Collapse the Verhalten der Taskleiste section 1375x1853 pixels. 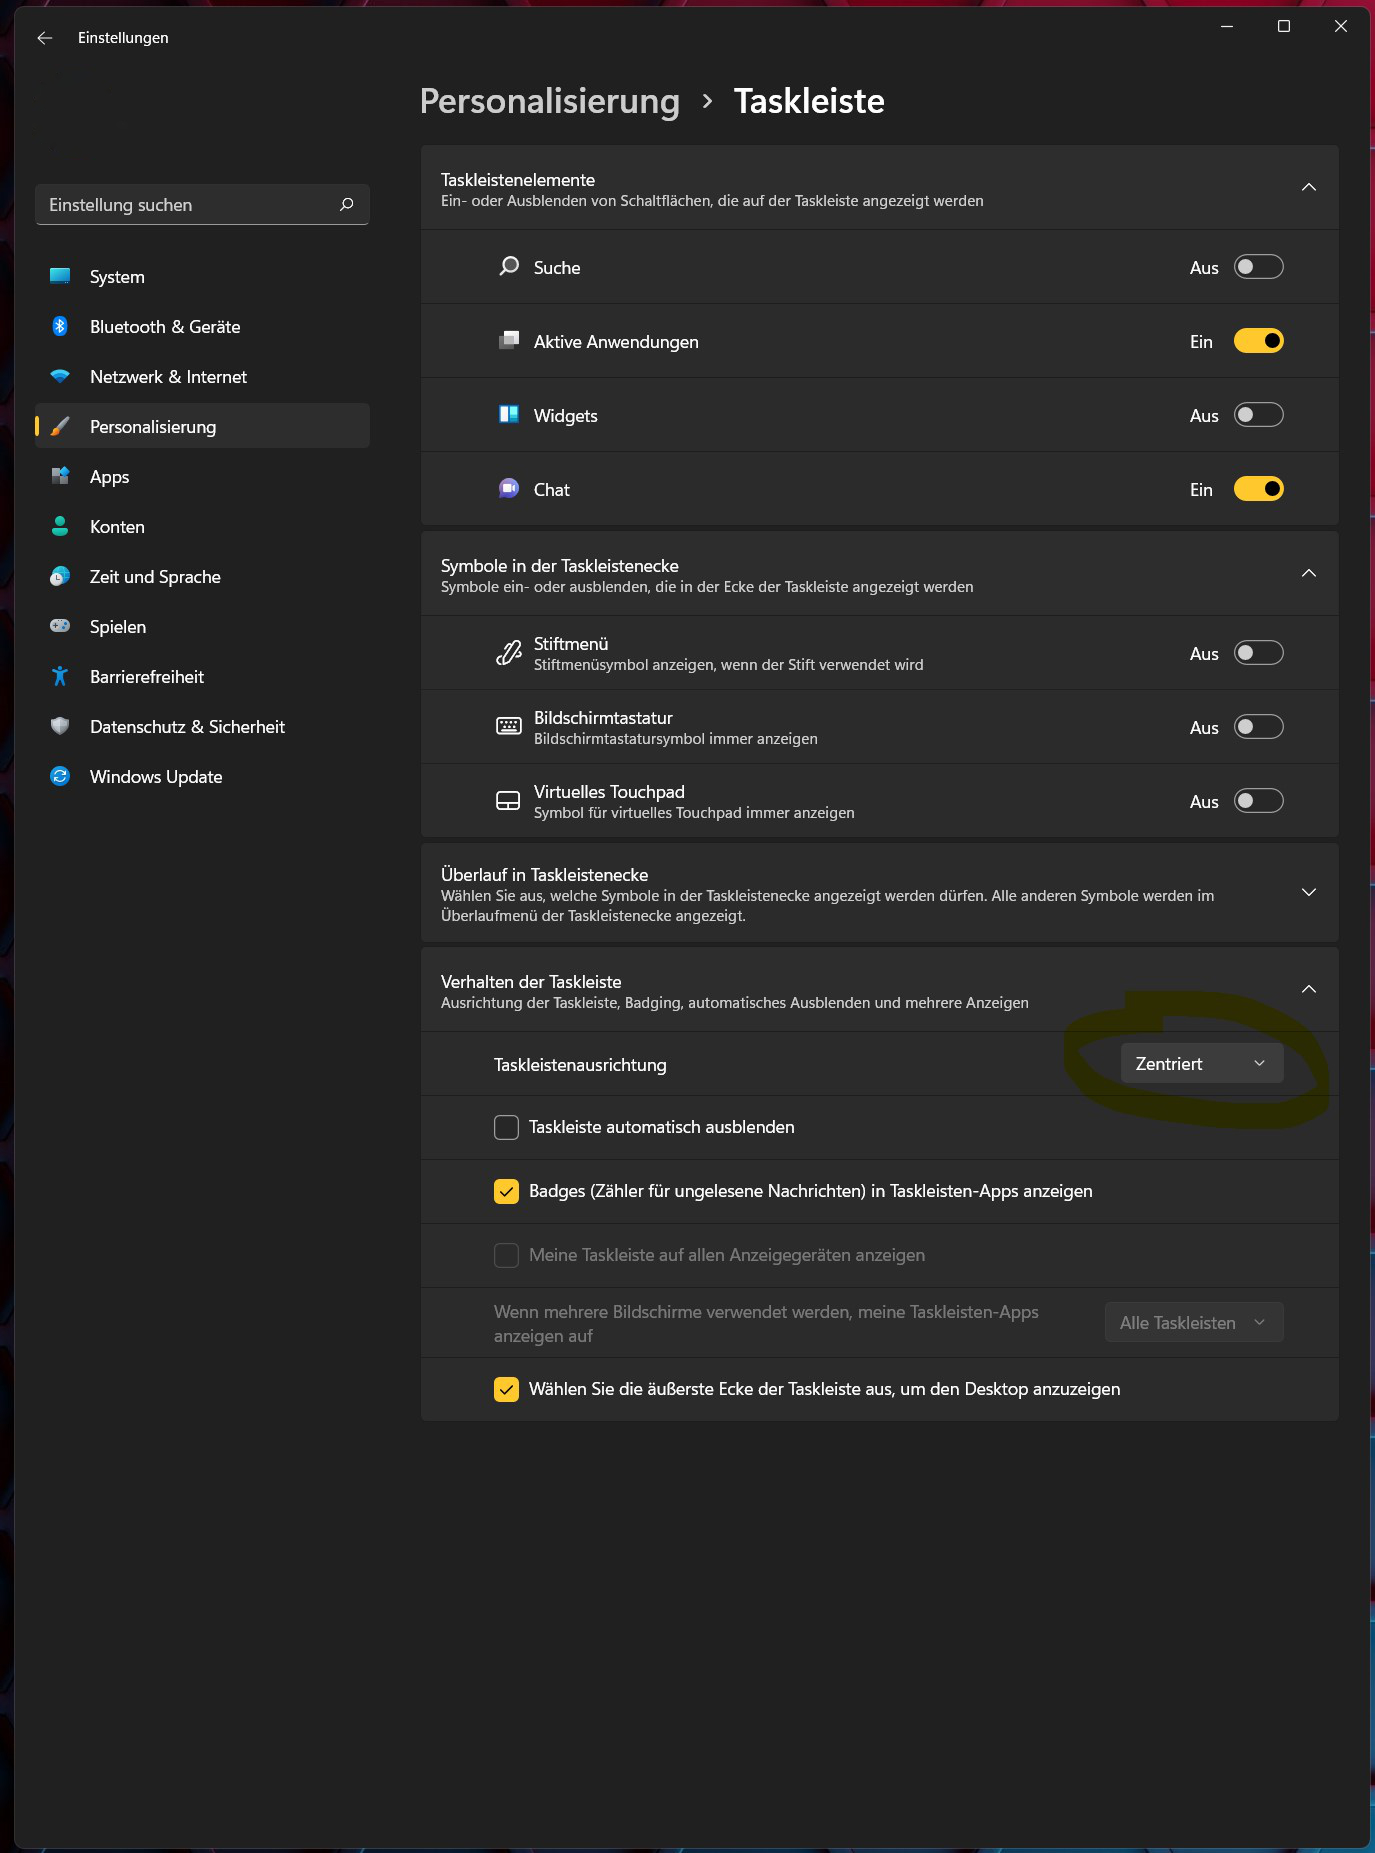click(x=1308, y=990)
